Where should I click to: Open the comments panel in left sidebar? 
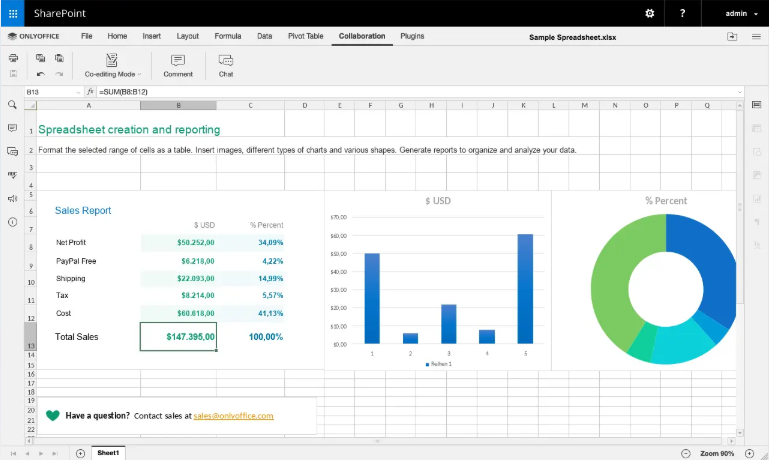coord(12,128)
